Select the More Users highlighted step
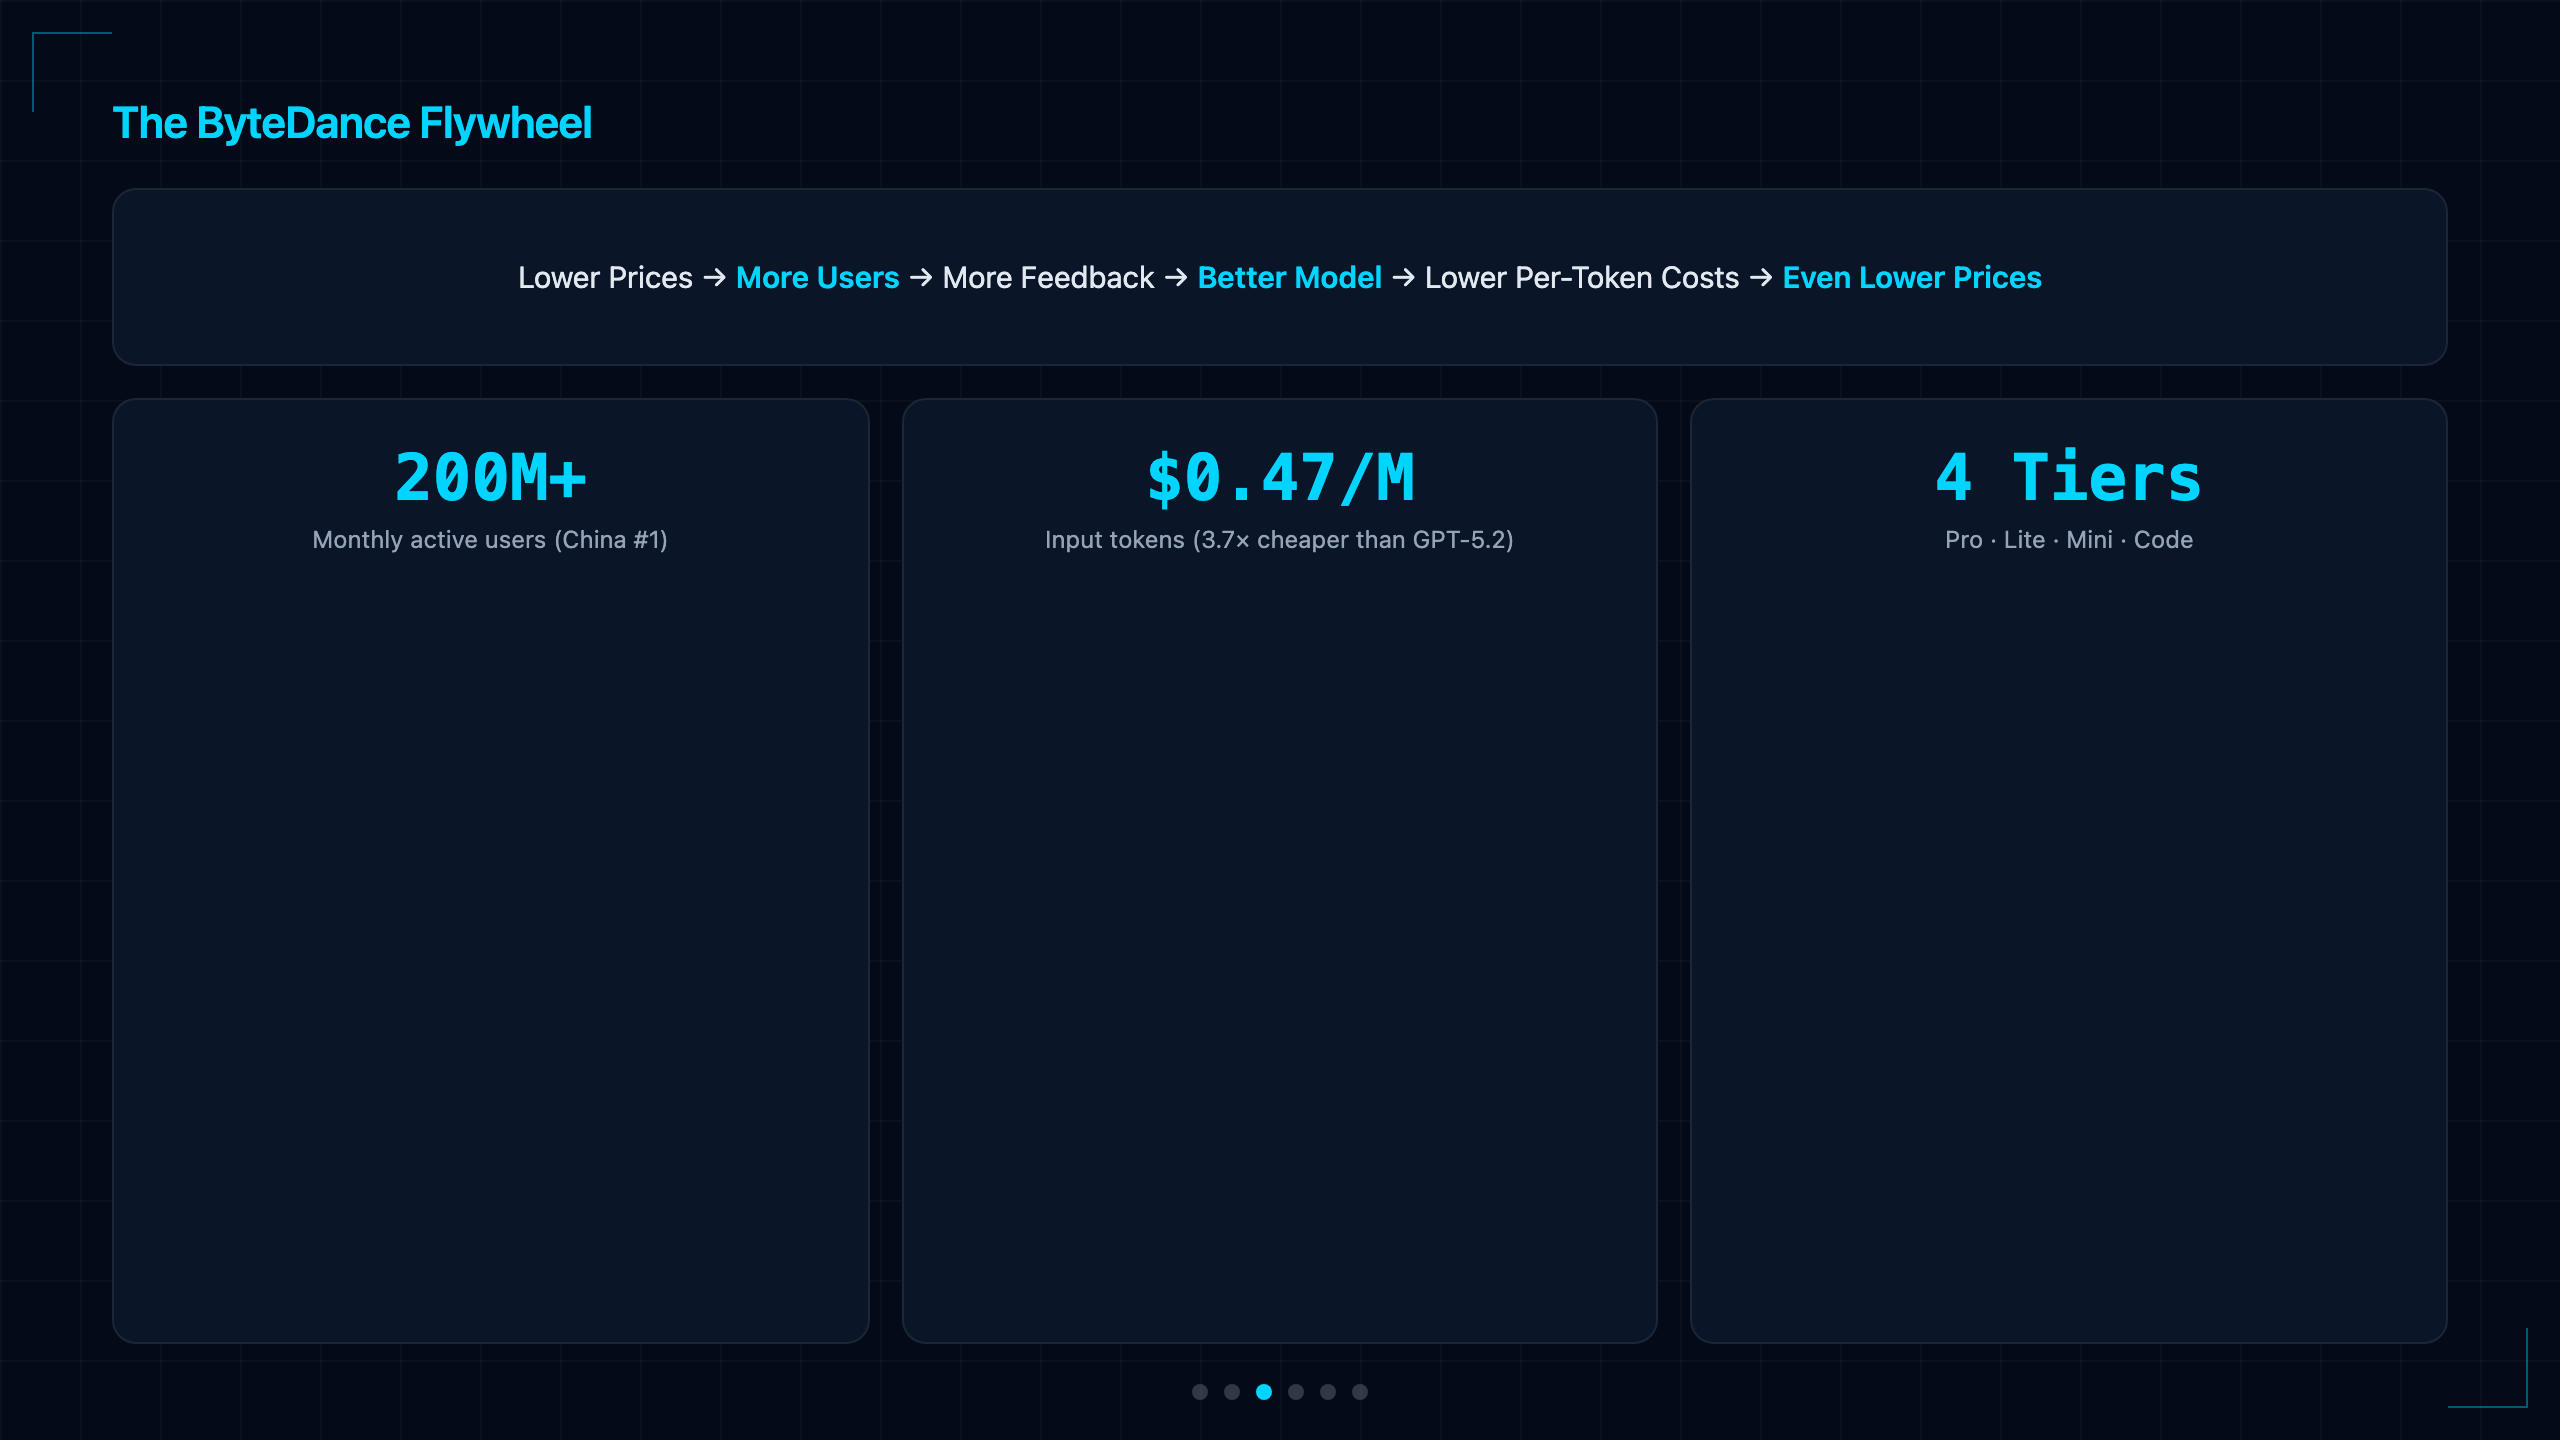The image size is (2560, 1440). pyautogui.click(x=817, y=278)
